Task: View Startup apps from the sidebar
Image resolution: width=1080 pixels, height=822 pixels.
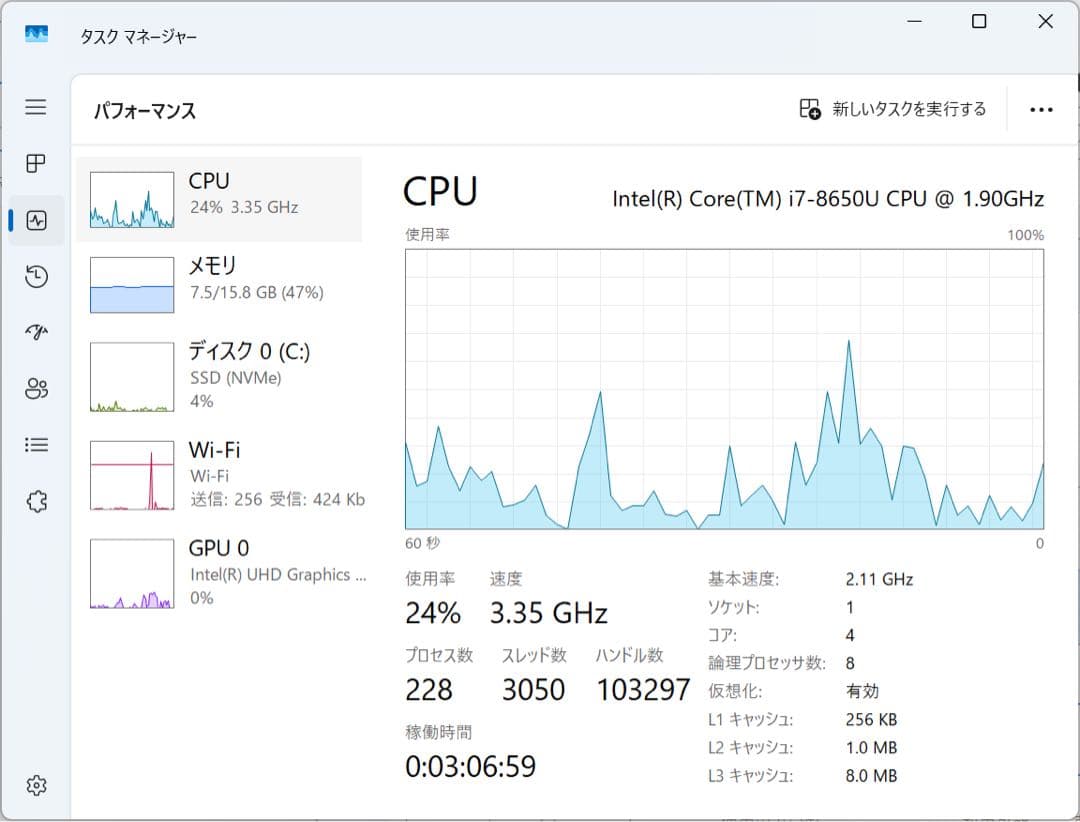Action: point(36,332)
